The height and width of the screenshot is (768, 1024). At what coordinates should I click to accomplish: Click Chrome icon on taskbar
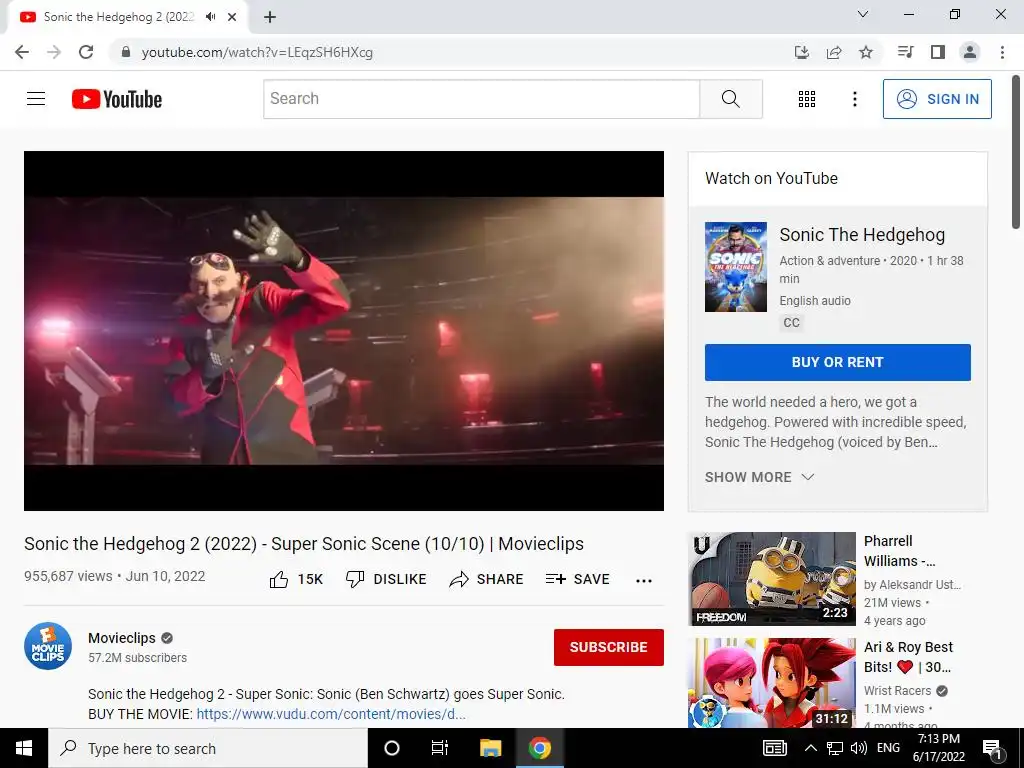(x=539, y=748)
